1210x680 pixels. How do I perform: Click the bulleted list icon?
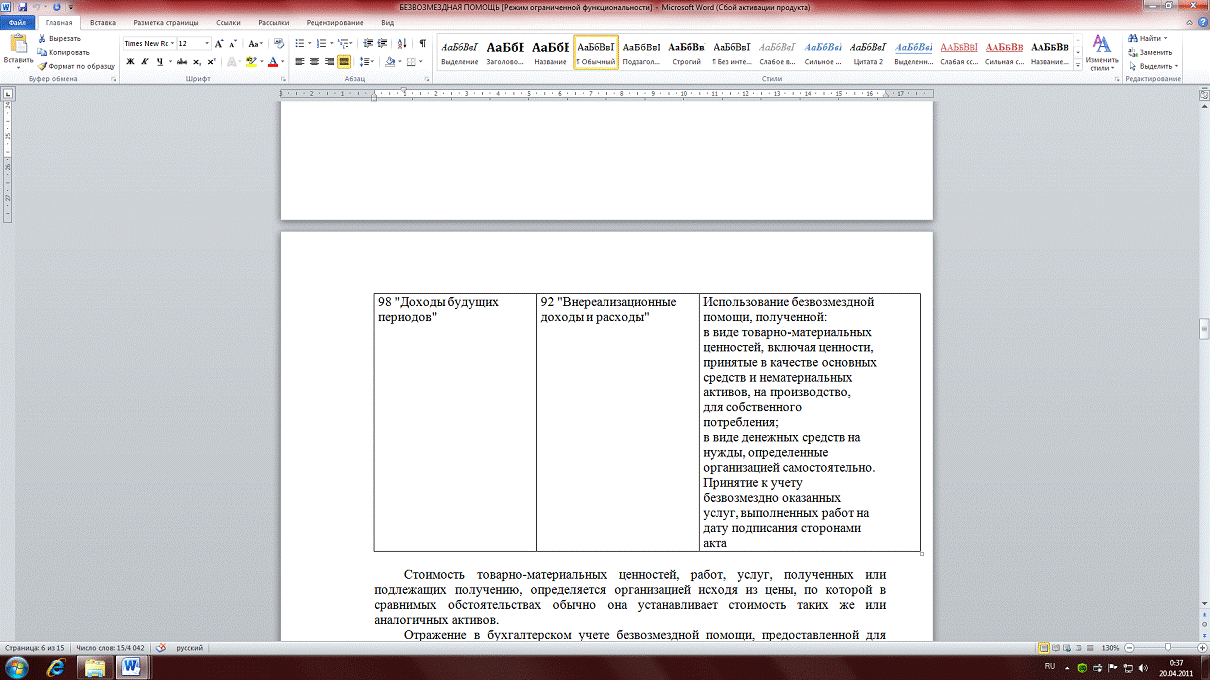pos(300,44)
